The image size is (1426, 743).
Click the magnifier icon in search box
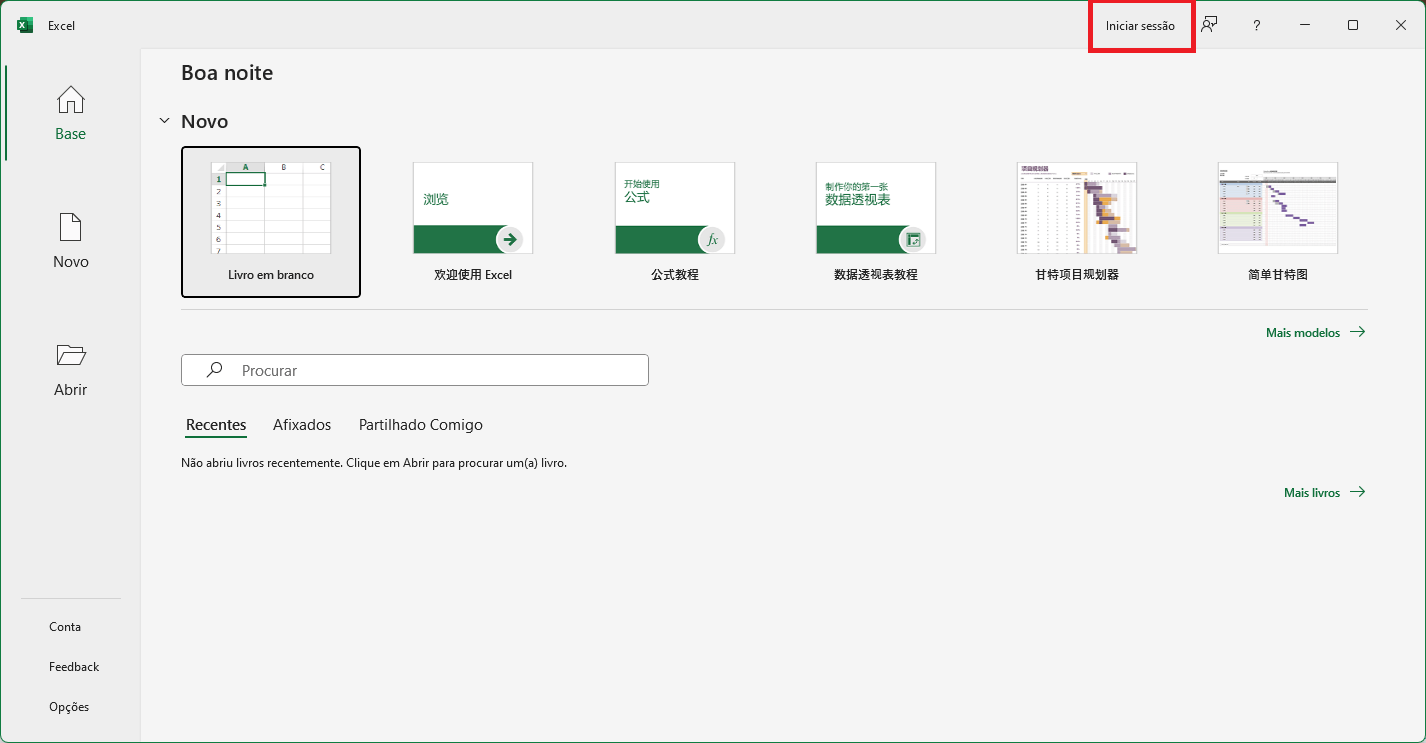pos(214,370)
